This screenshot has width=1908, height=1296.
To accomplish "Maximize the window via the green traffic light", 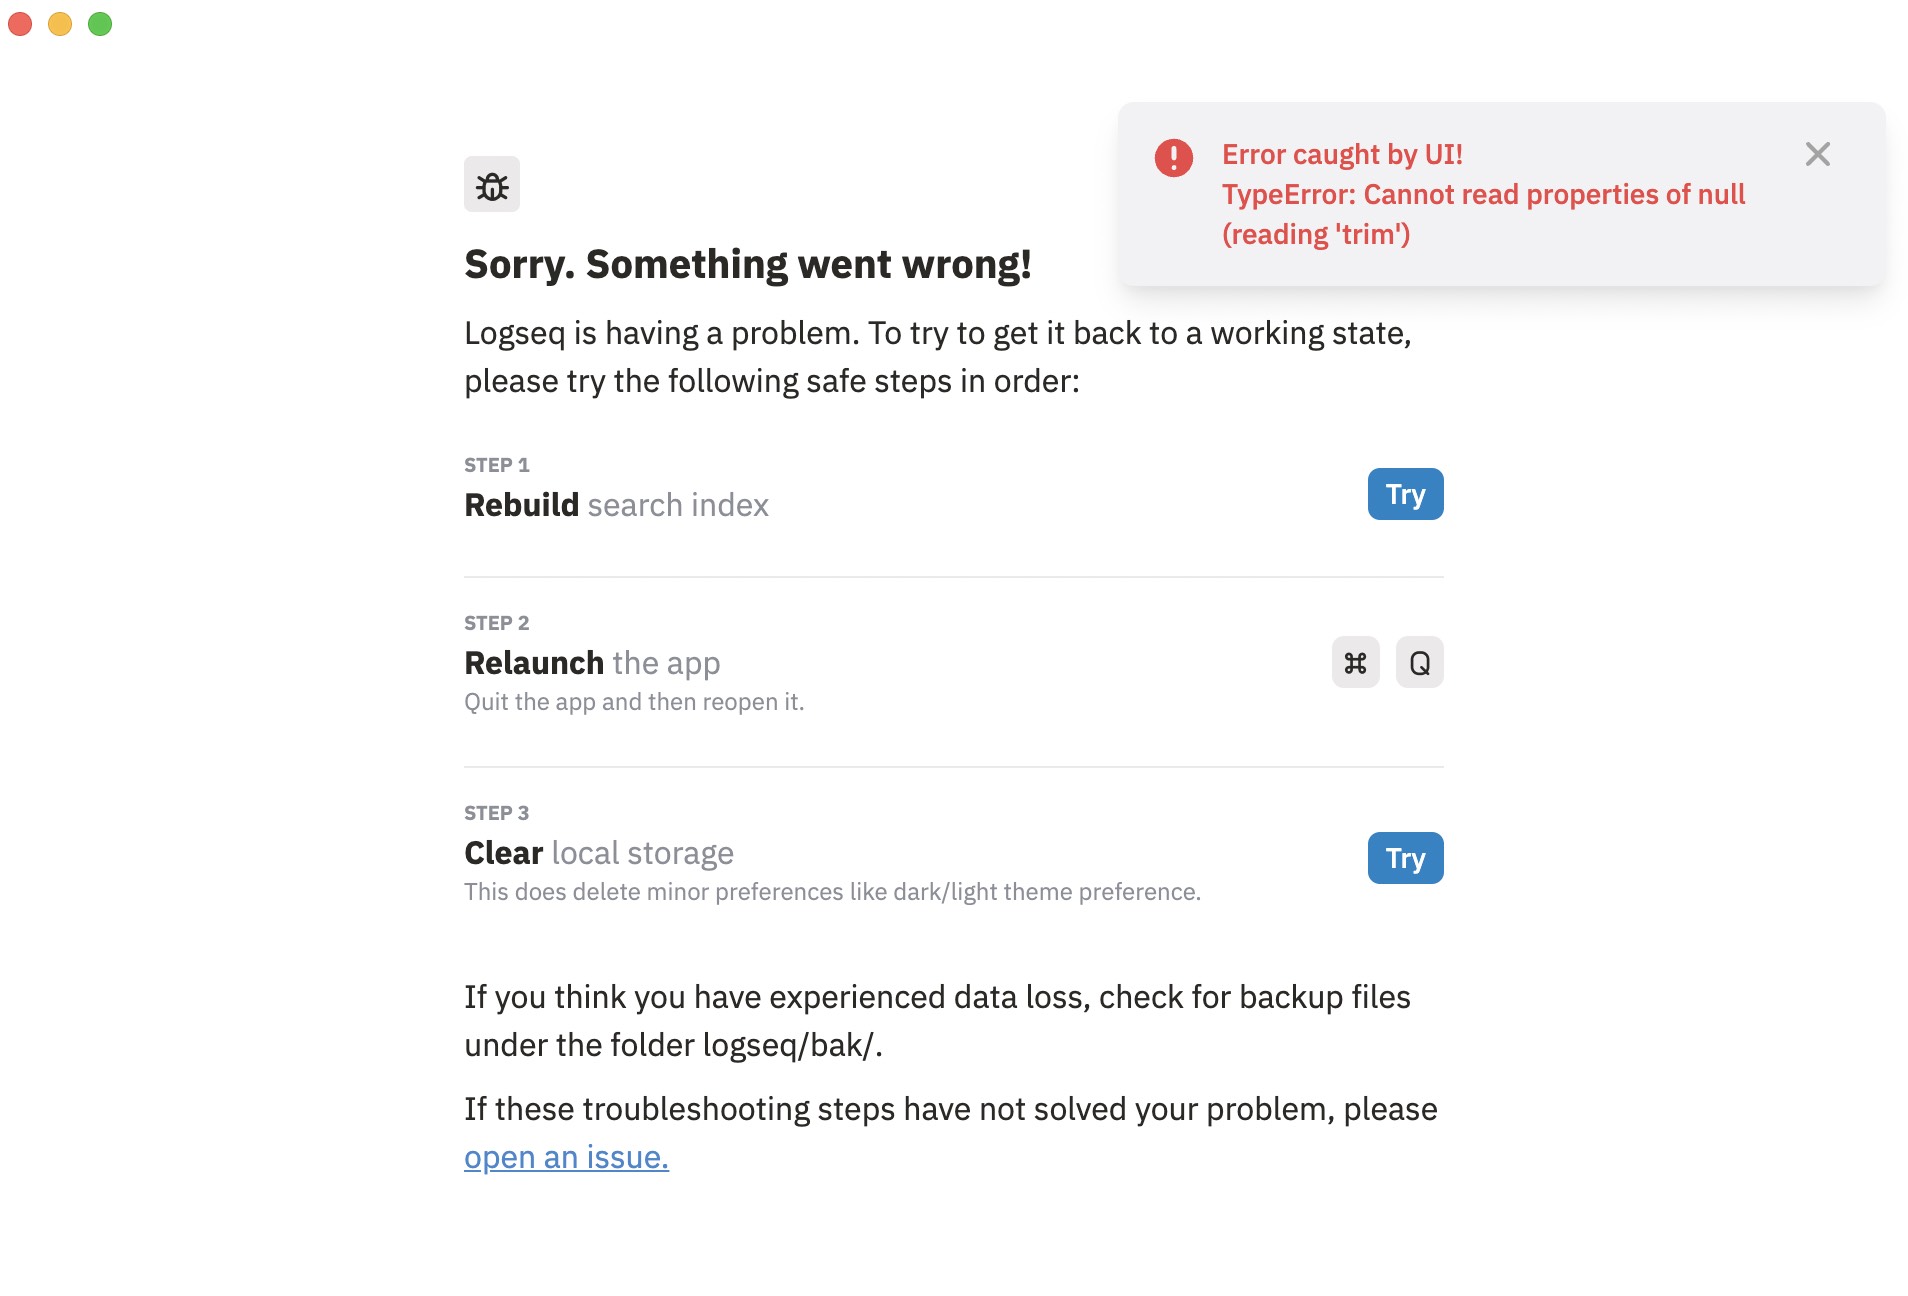I will pyautogui.click(x=100, y=24).
